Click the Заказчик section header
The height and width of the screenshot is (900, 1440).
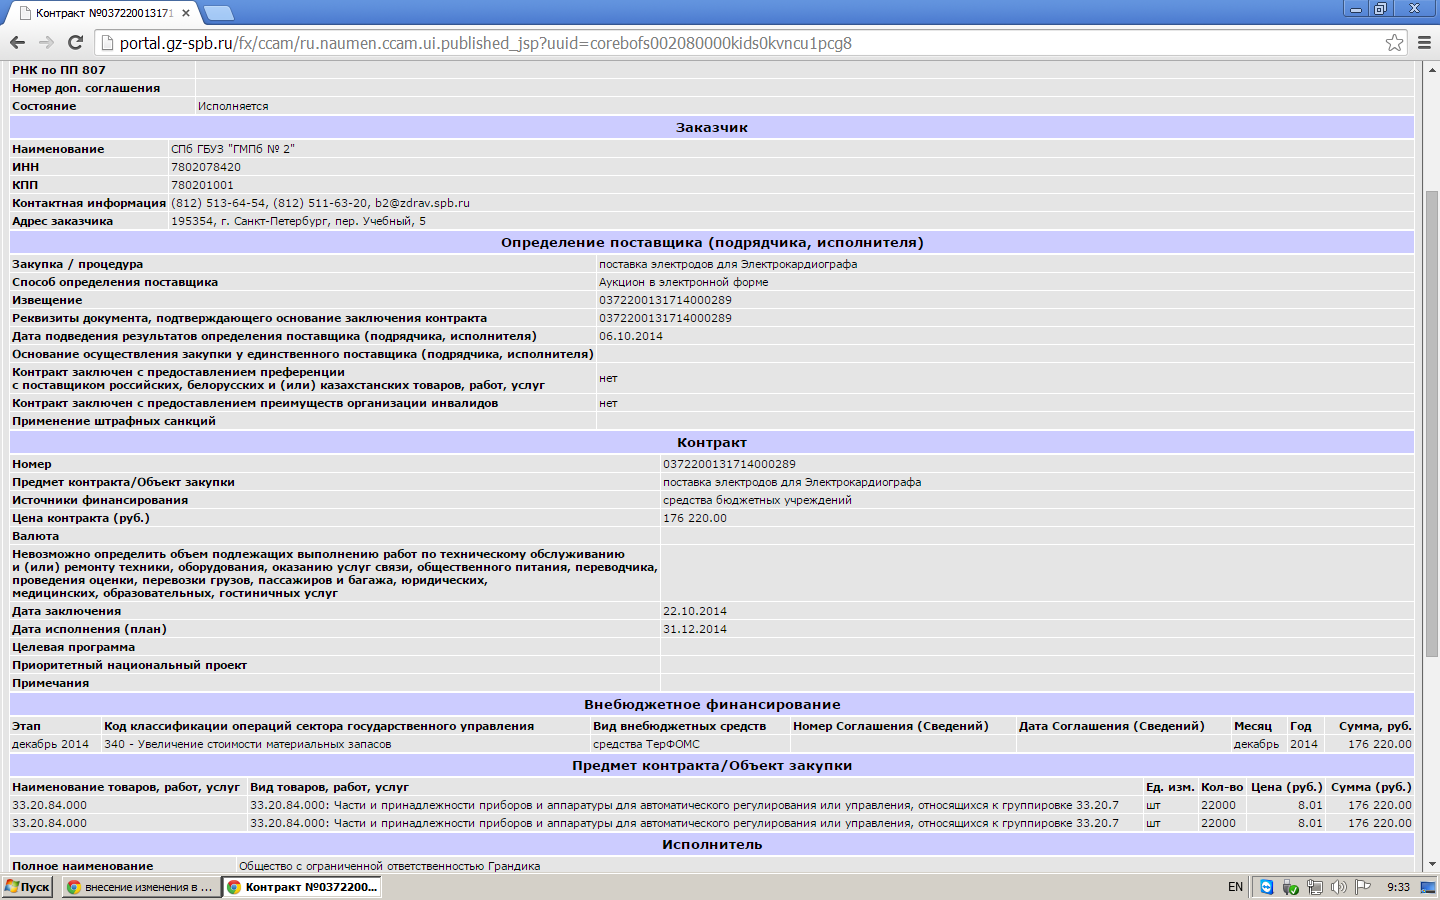click(x=712, y=128)
